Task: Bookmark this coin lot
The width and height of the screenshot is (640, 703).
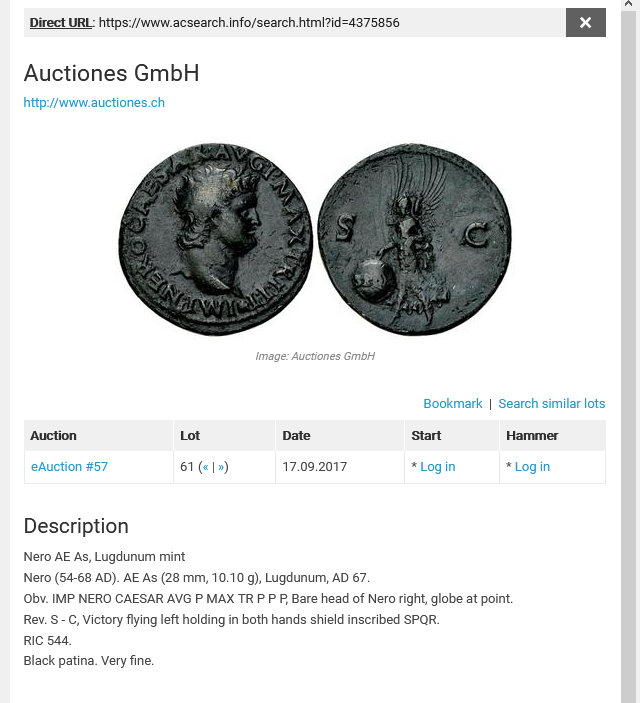Action: pyautogui.click(x=453, y=404)
